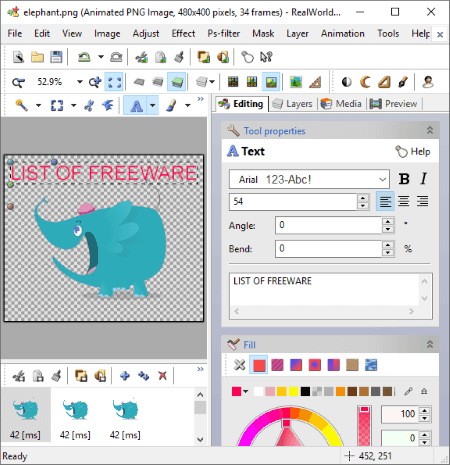Open the Undo history dropdown arrow

click(101, 57)
